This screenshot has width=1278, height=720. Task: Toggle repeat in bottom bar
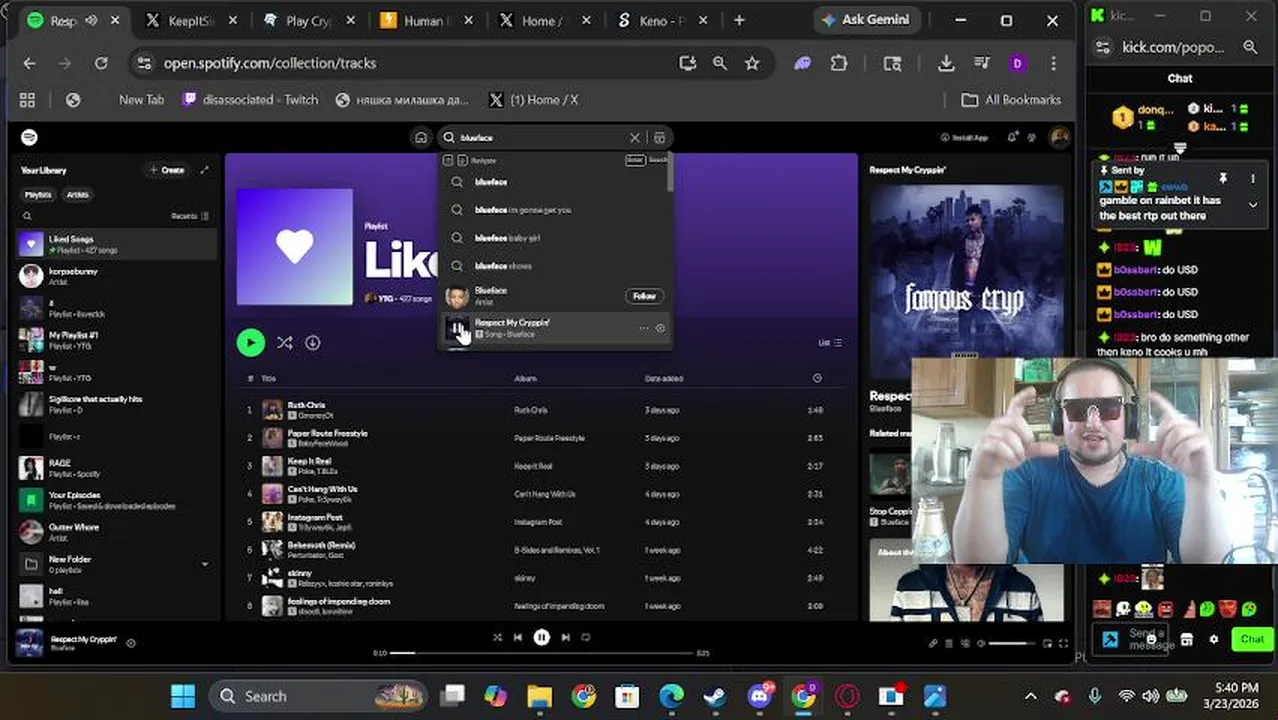(x=586, y=637)
